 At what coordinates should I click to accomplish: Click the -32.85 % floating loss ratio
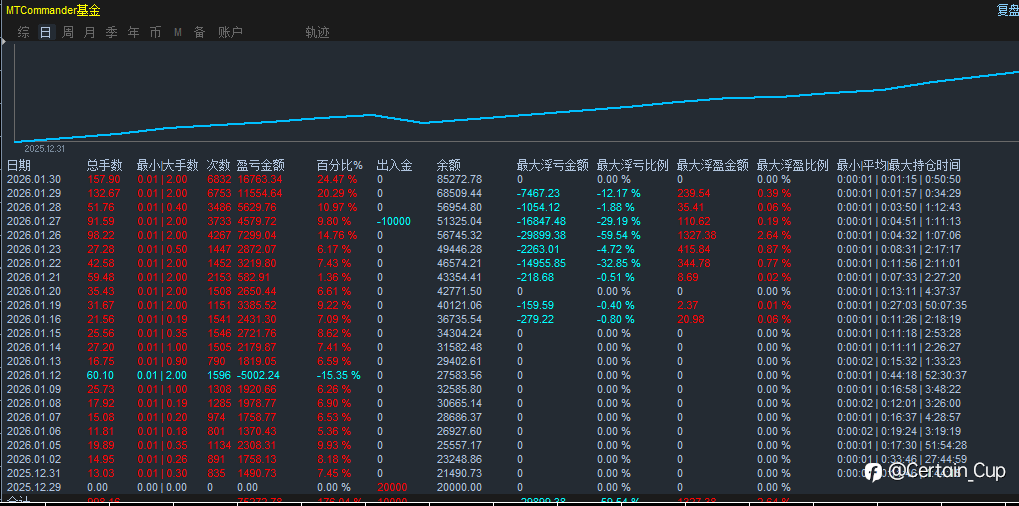[619, 263]
